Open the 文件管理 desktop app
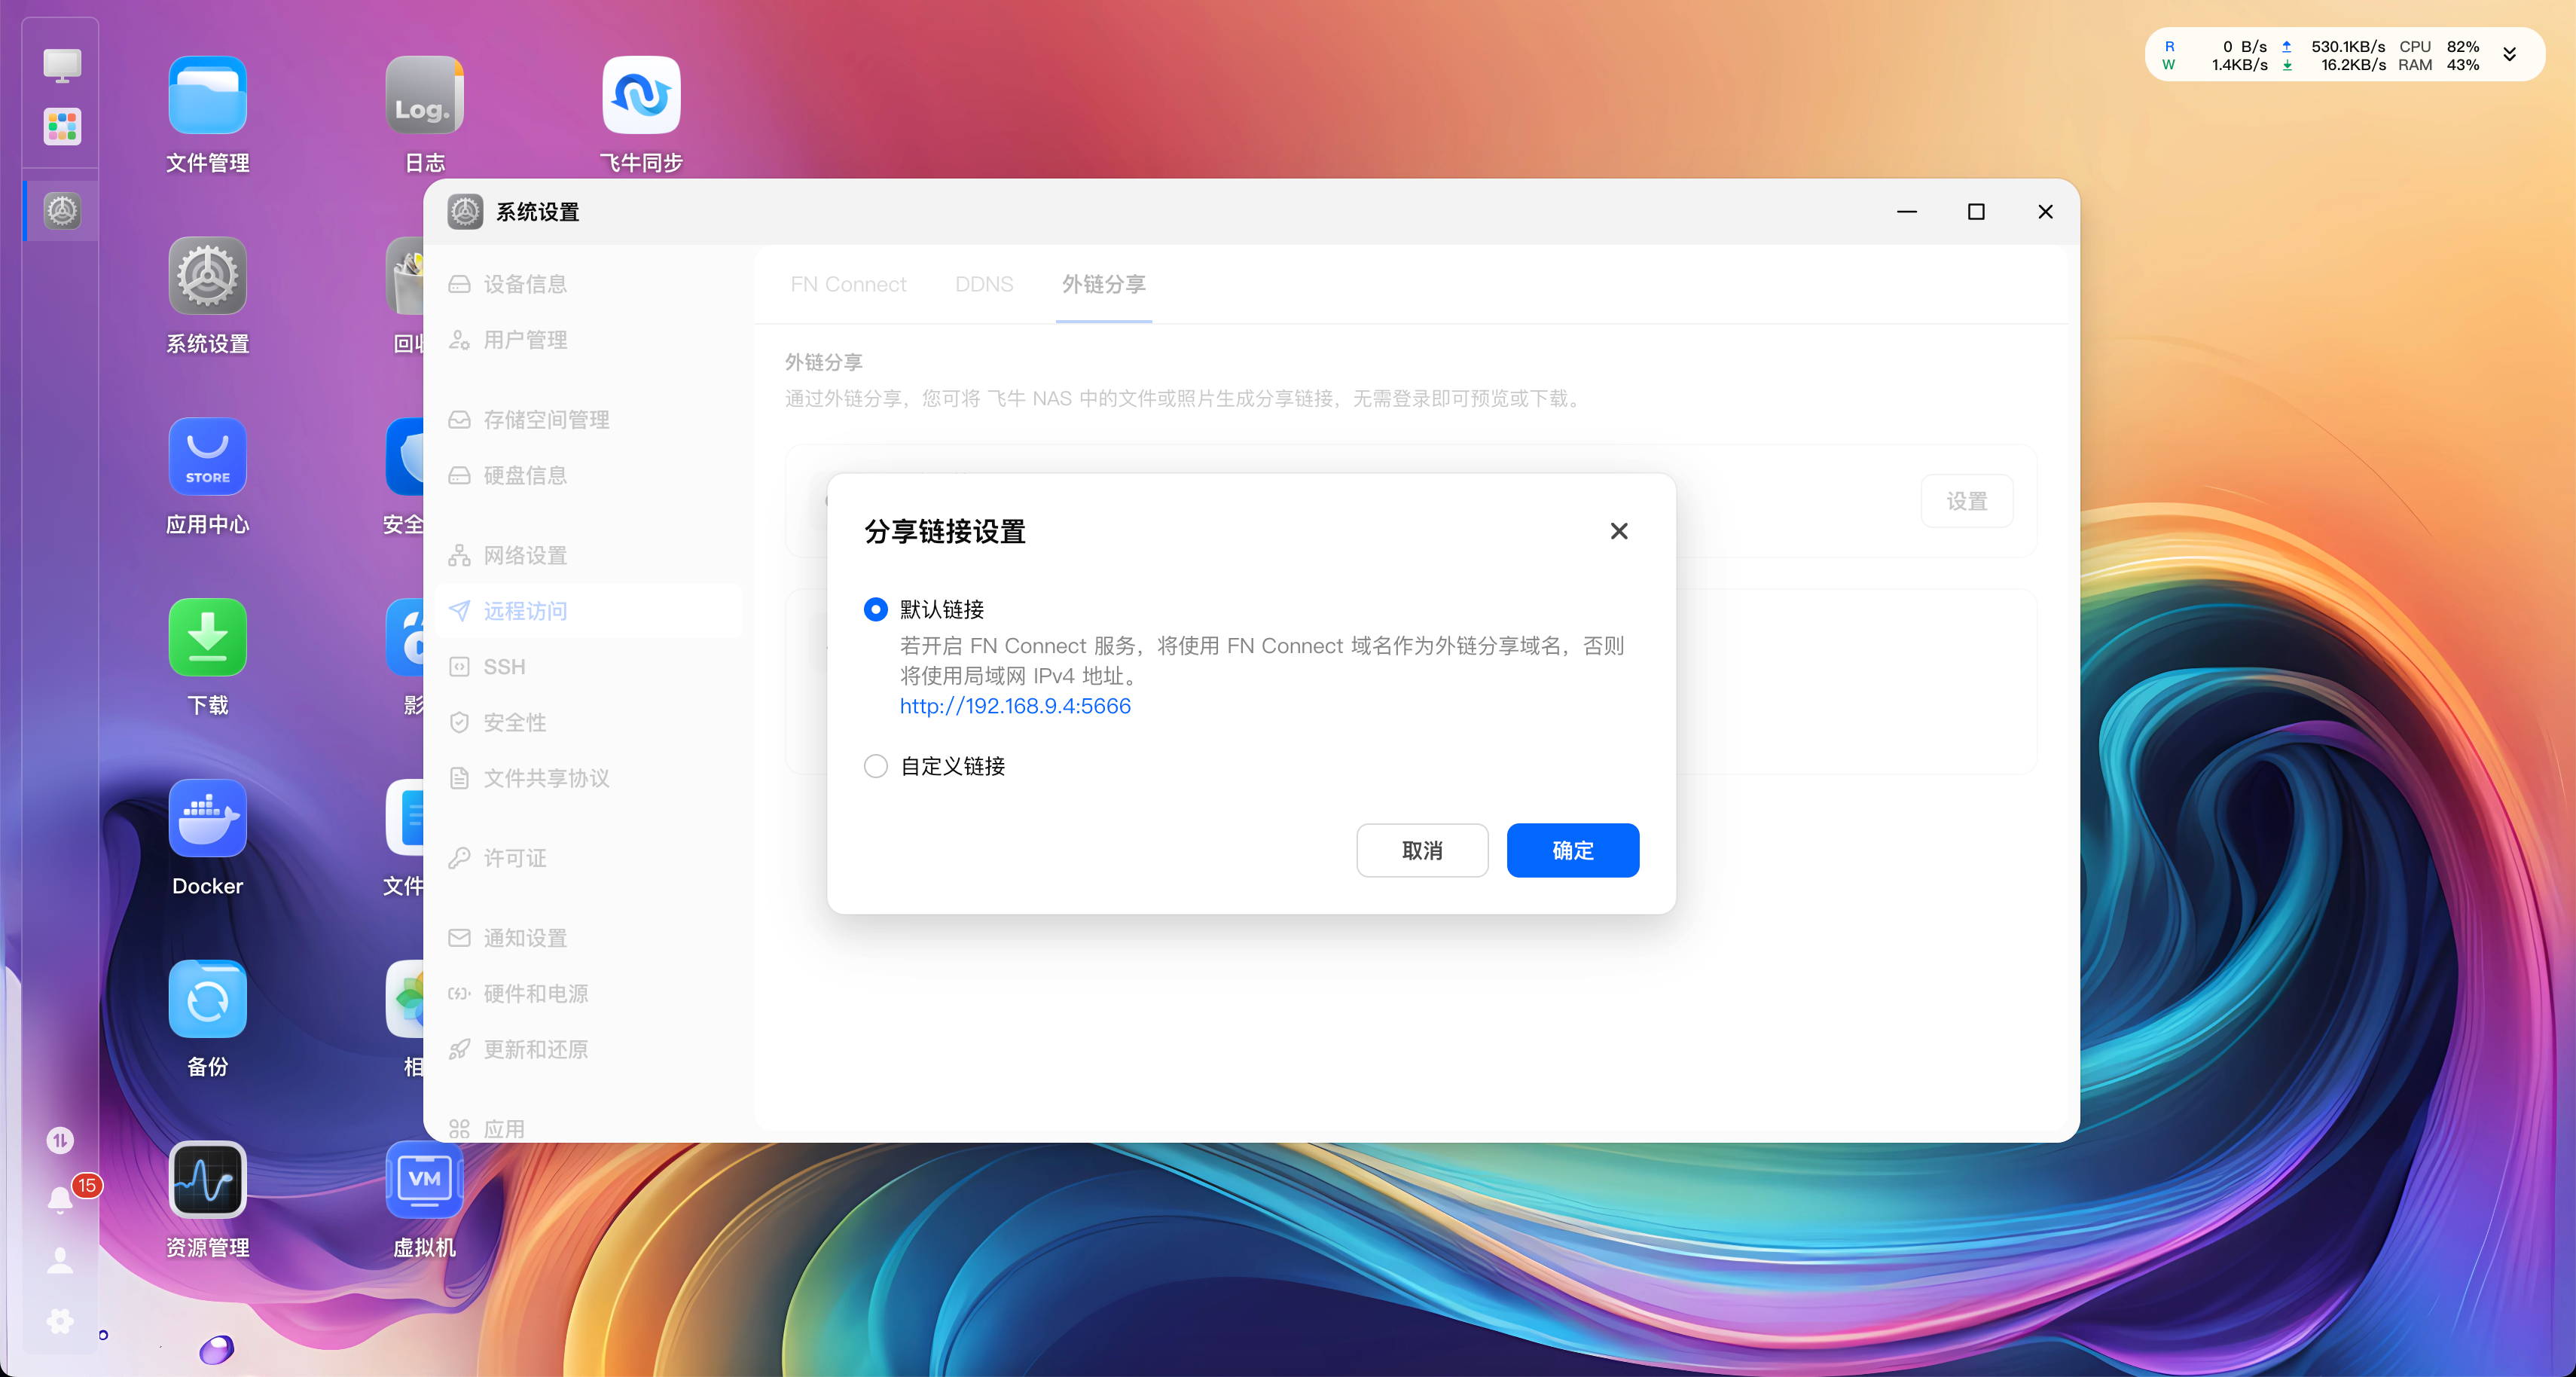The width and height of the screenshot is (2576, 1377). (207, 95)
